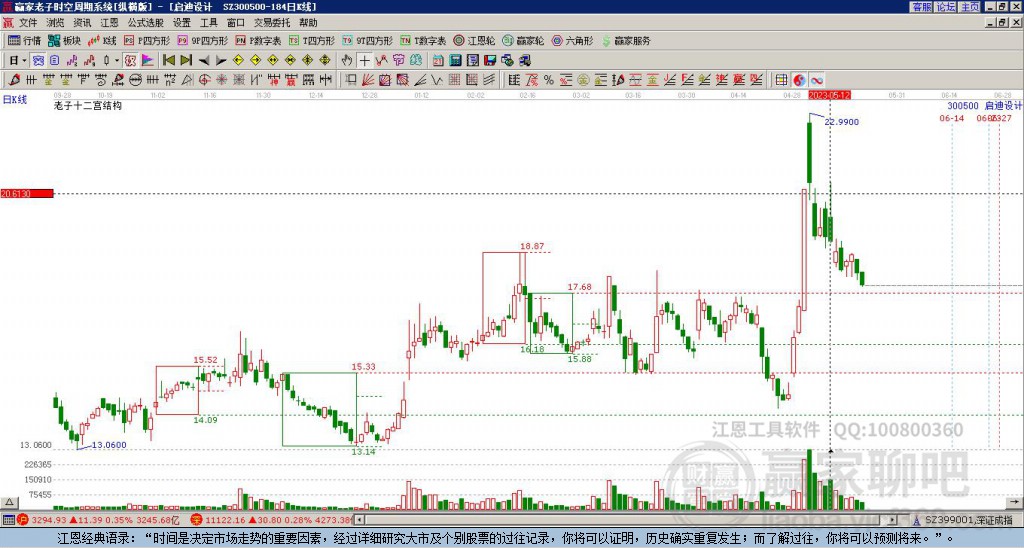The width and height of the screenshot is (1024, 548).
Task: Select the hand pan tool
Action: 347,61
